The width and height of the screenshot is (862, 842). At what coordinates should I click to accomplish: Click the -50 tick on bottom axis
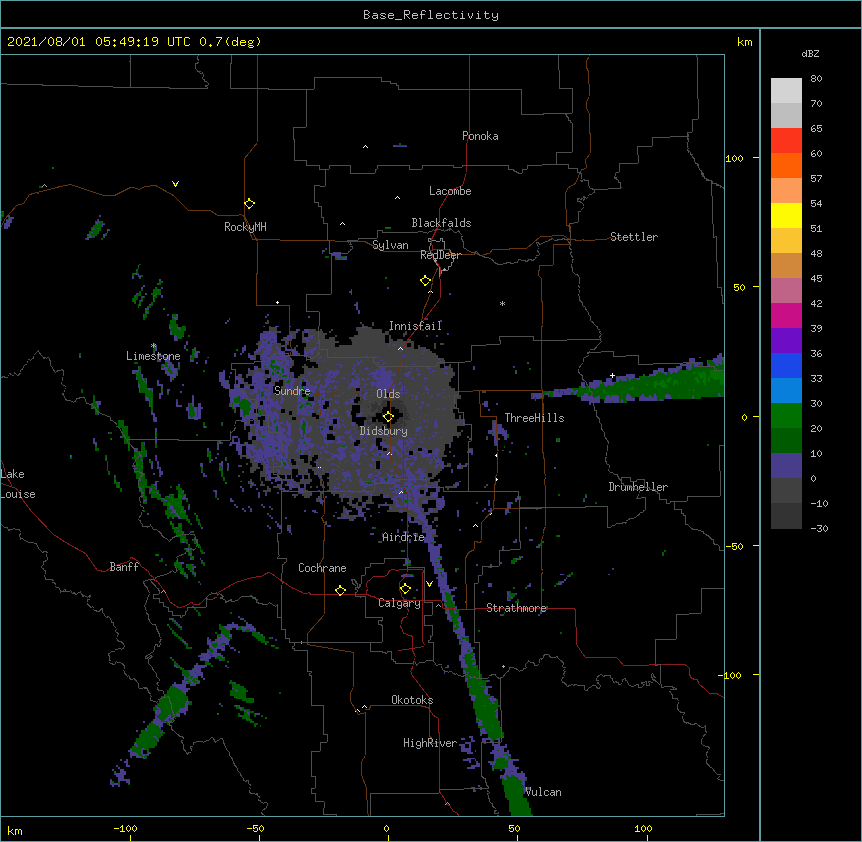coord(255,828)
